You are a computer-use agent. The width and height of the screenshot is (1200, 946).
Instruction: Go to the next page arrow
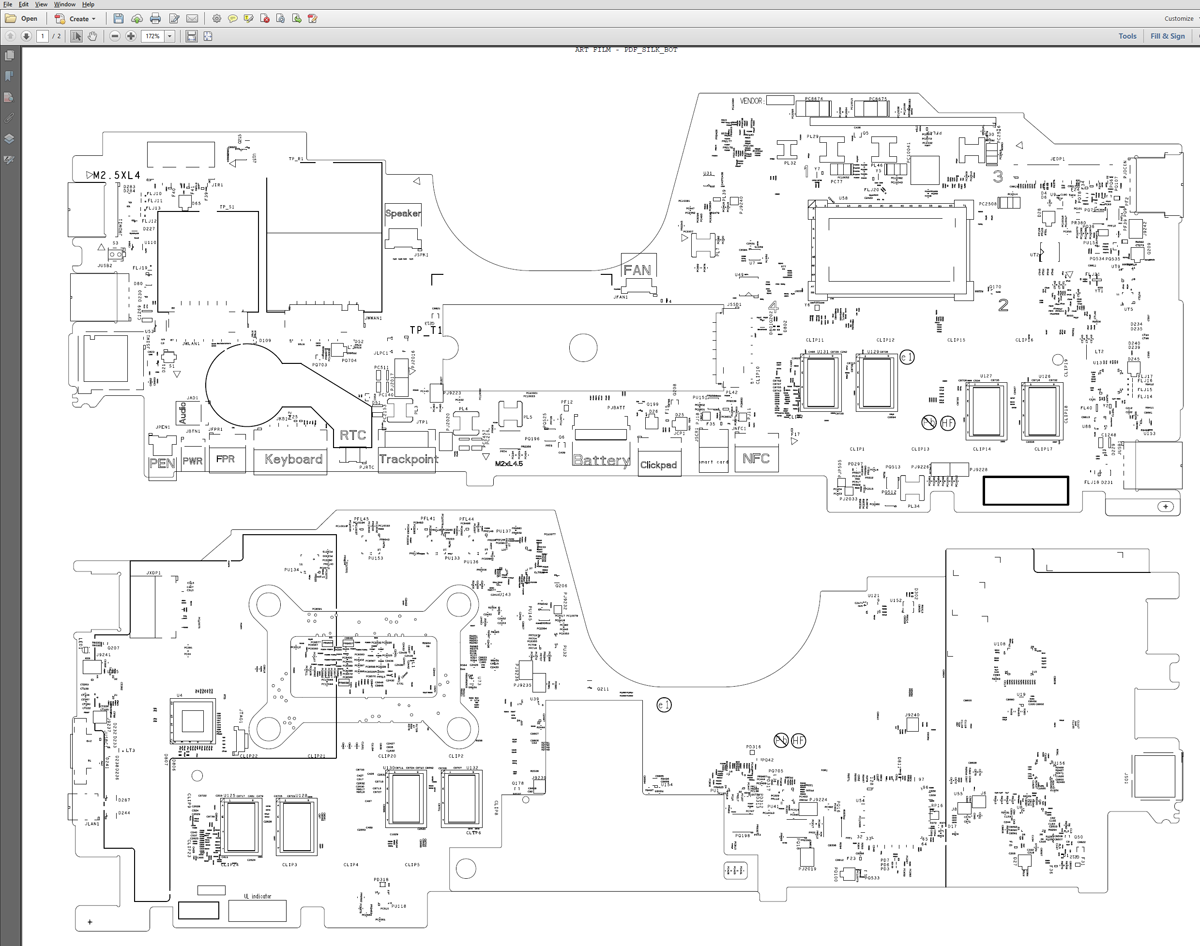click(x=26, y=36)
